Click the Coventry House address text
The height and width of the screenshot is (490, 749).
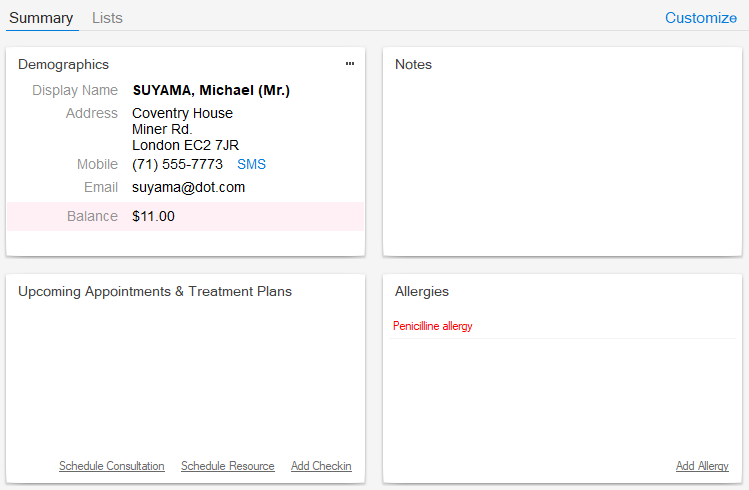(182, 113)
